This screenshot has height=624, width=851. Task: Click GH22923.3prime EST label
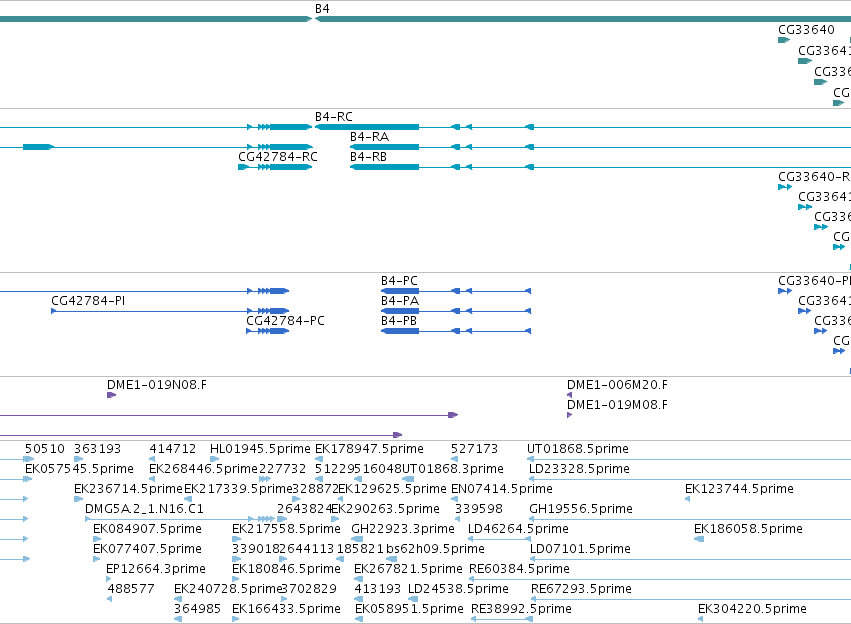click(x=403, y=530)
